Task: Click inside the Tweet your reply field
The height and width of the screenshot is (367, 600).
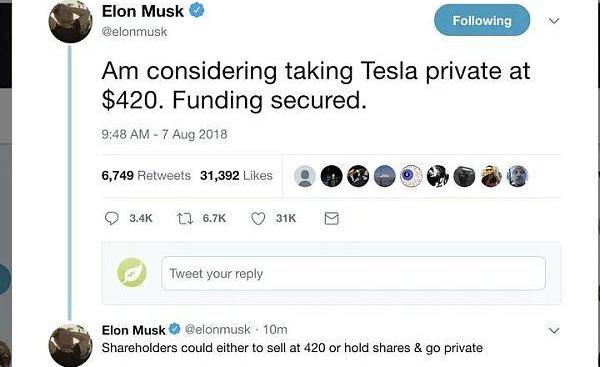Action: point(353,273)
